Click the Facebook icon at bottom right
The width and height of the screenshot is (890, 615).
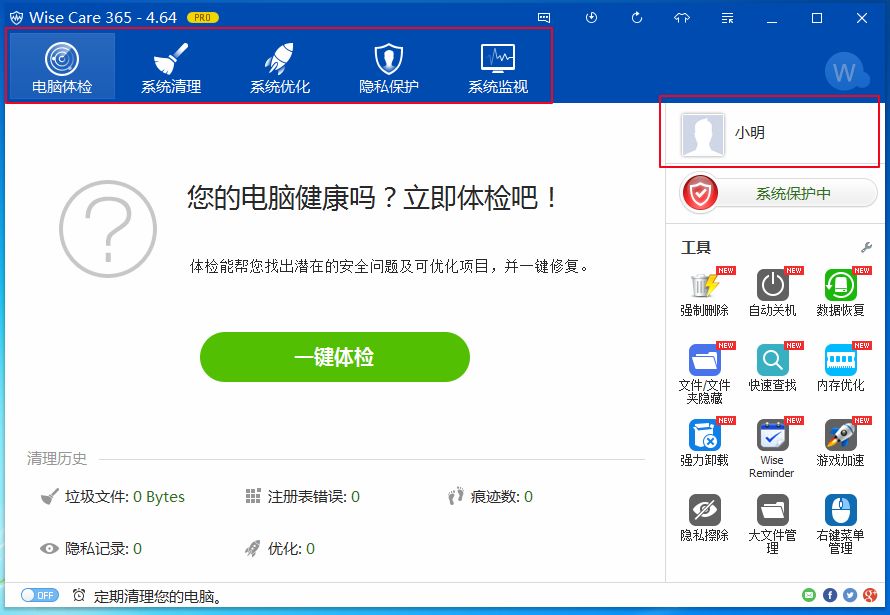coord(830,595)
